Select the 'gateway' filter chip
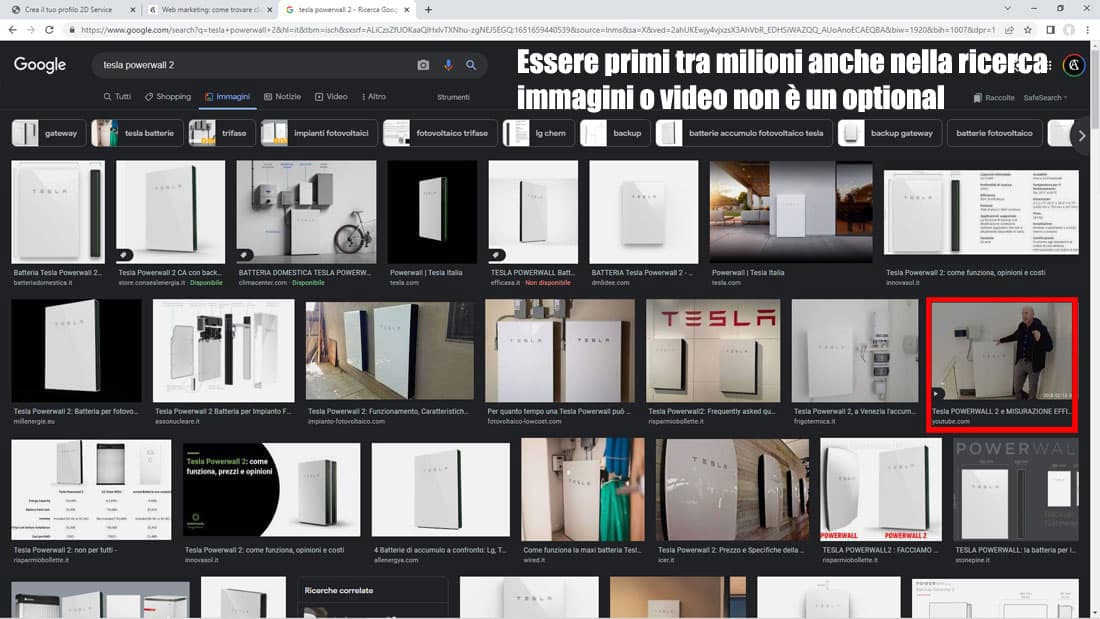1100x619 pixels. 48,133
